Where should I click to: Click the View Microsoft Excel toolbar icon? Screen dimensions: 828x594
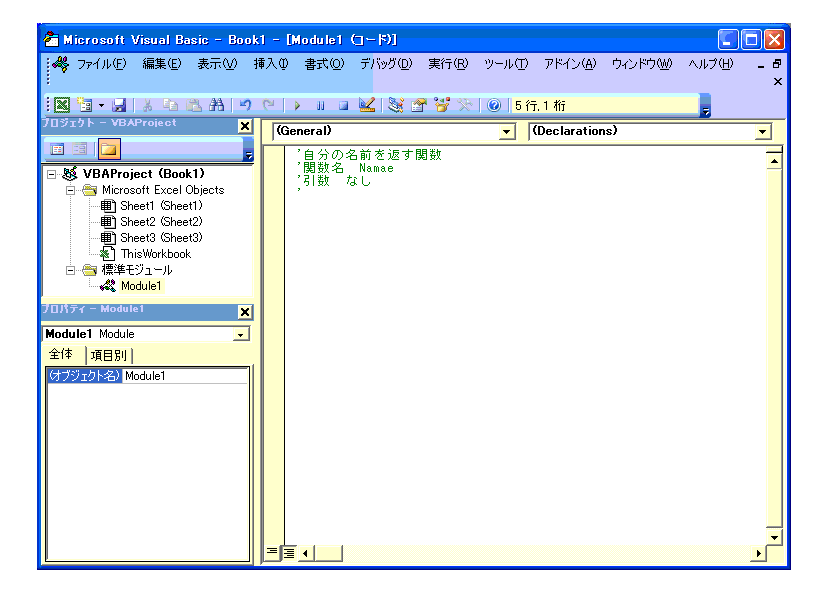[x=62, y=105]
